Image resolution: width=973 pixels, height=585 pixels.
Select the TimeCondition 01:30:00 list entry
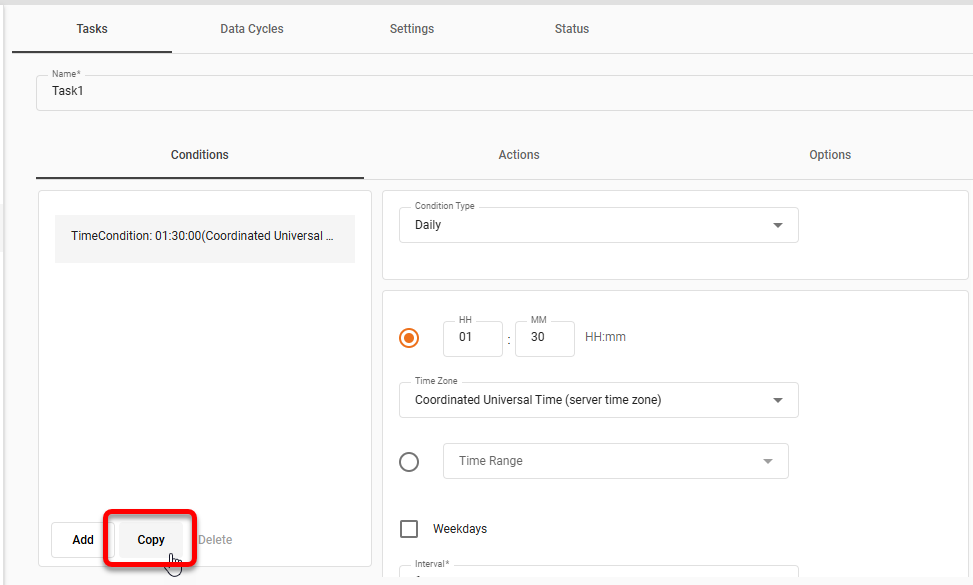204,237
